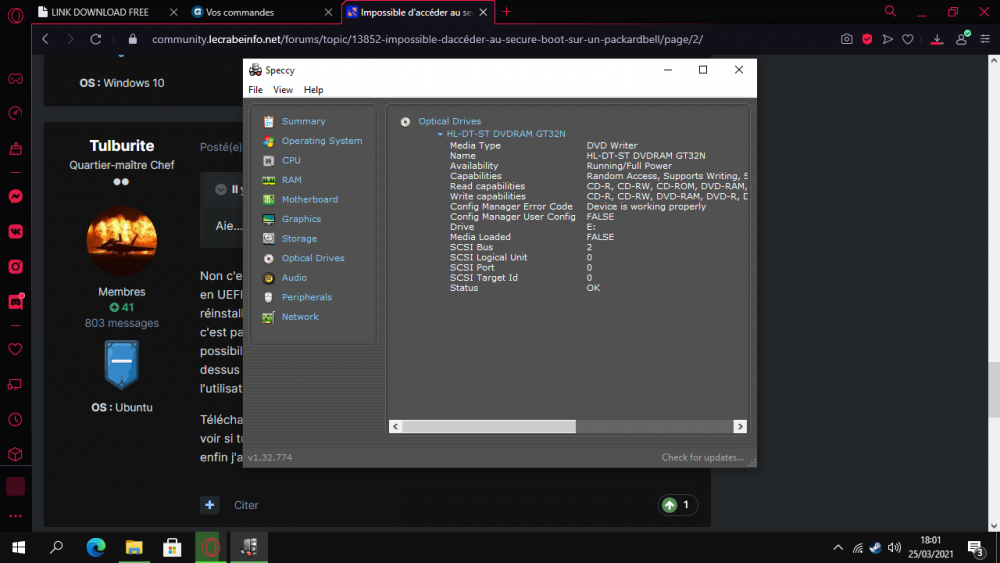The image size is (1000, 563).
Task: Click Speccy horizontal scrollbar right arrow
Action: tap(740, 427)
